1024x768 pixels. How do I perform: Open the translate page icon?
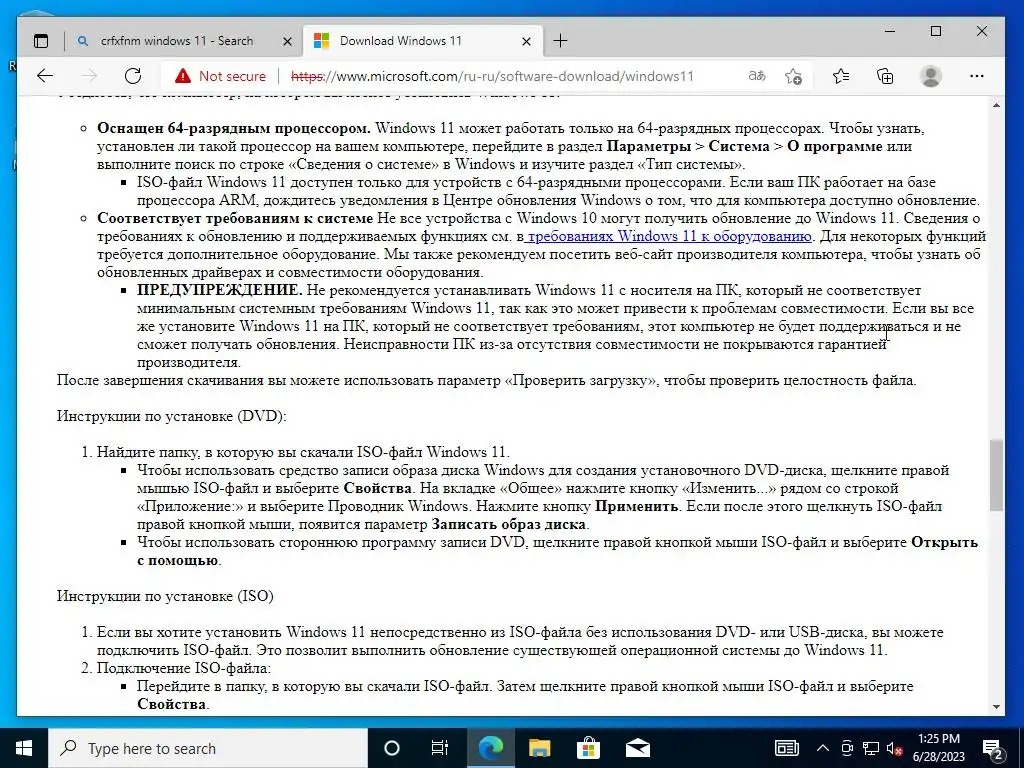(756, 76)
